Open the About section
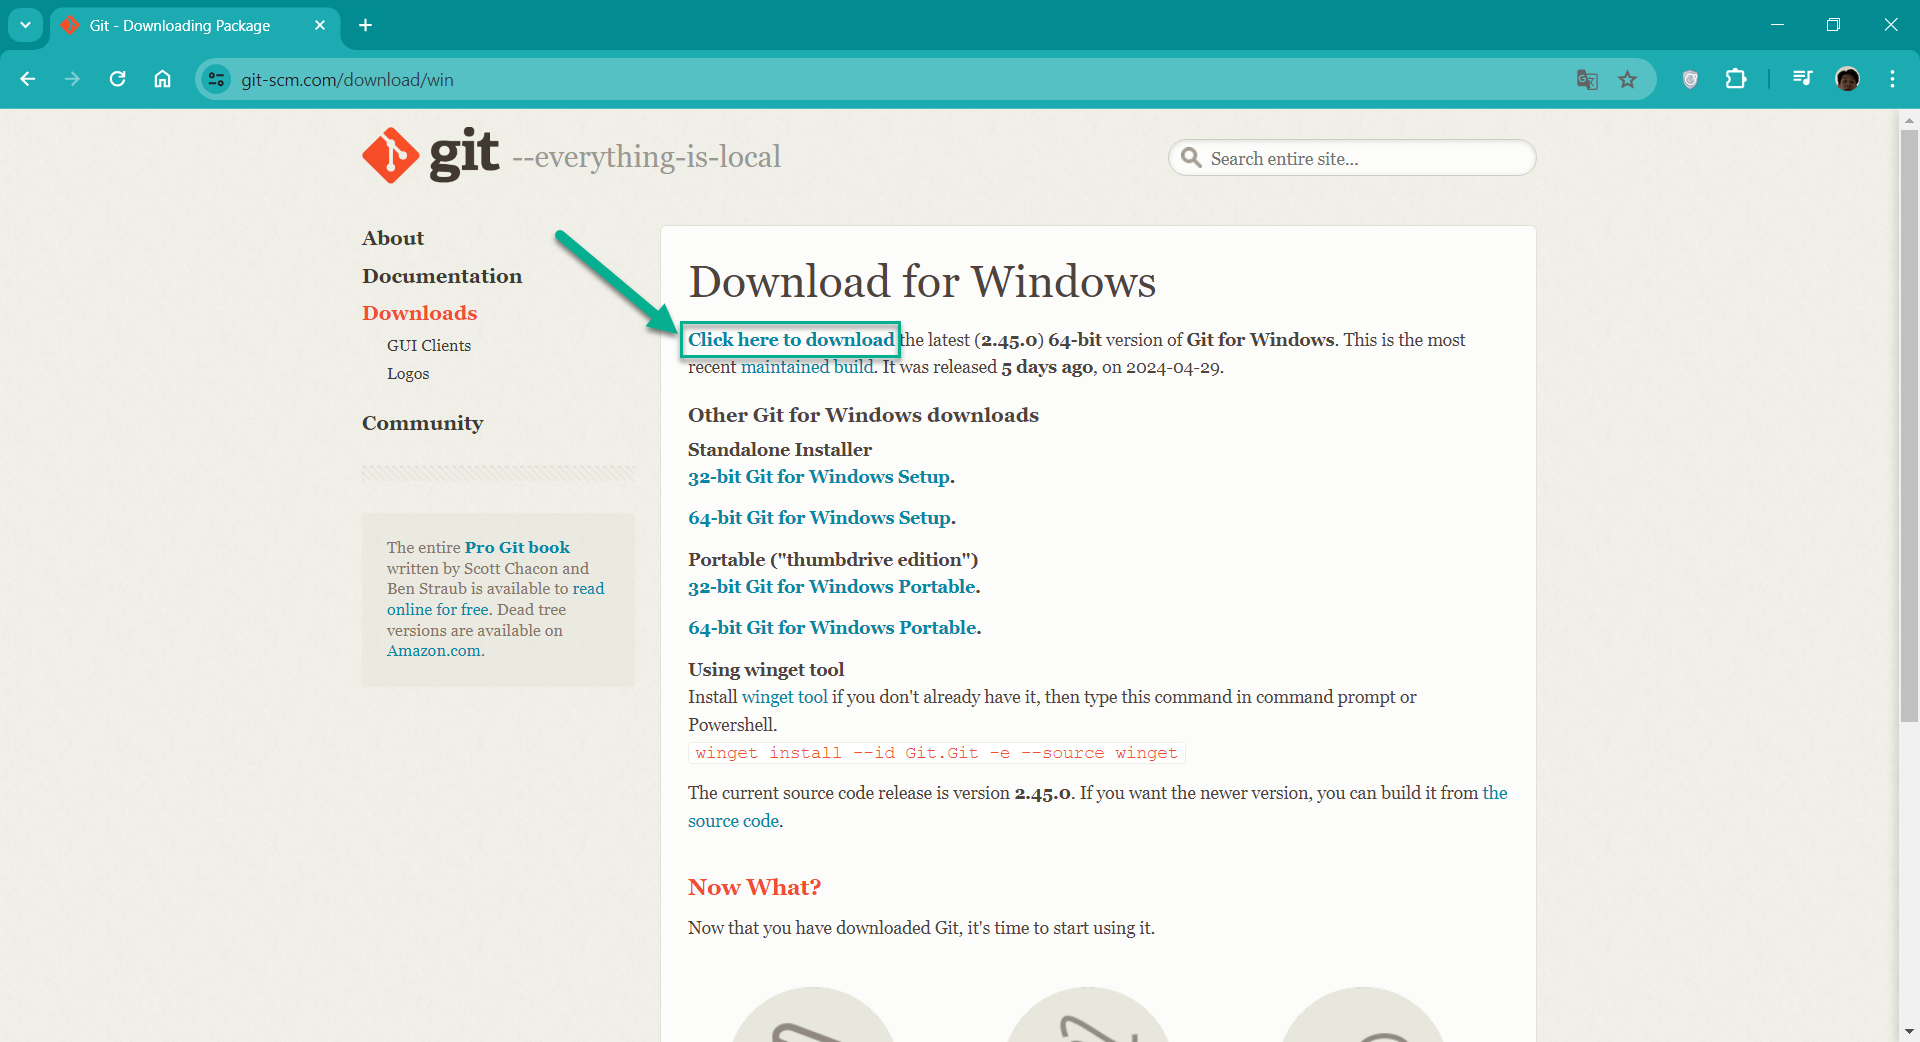This screenshot has width=1920, height=1042. (x=393, y=238)
